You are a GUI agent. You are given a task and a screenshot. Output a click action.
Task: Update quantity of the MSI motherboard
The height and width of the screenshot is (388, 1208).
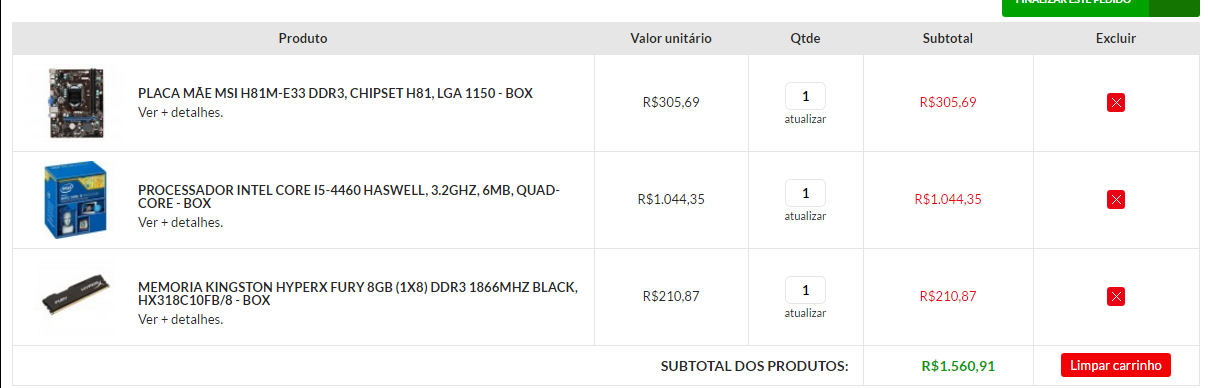805,119
